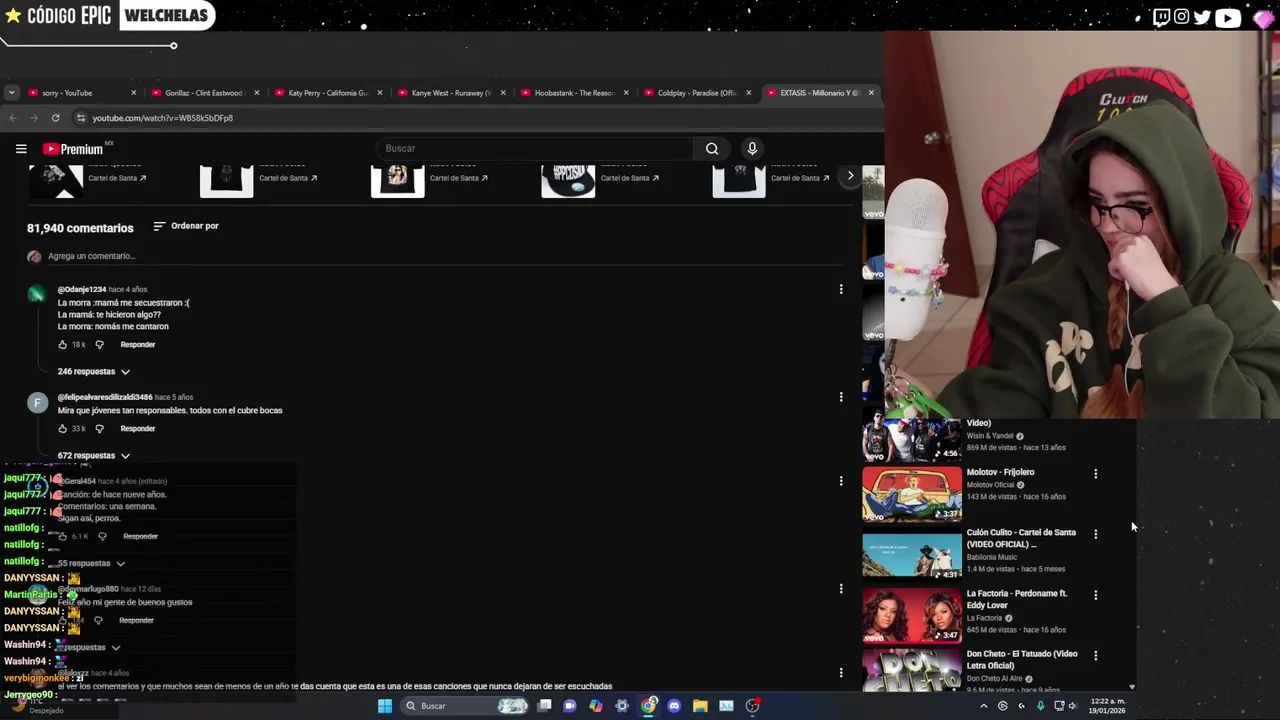
Task: Start voice search with microphone icon
Action: (x=752, y=149)
